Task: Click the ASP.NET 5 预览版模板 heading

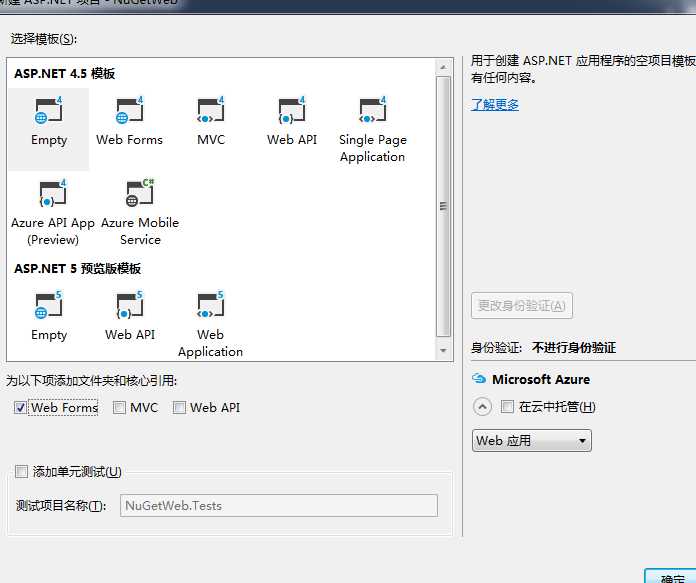Action: point(78,268)
